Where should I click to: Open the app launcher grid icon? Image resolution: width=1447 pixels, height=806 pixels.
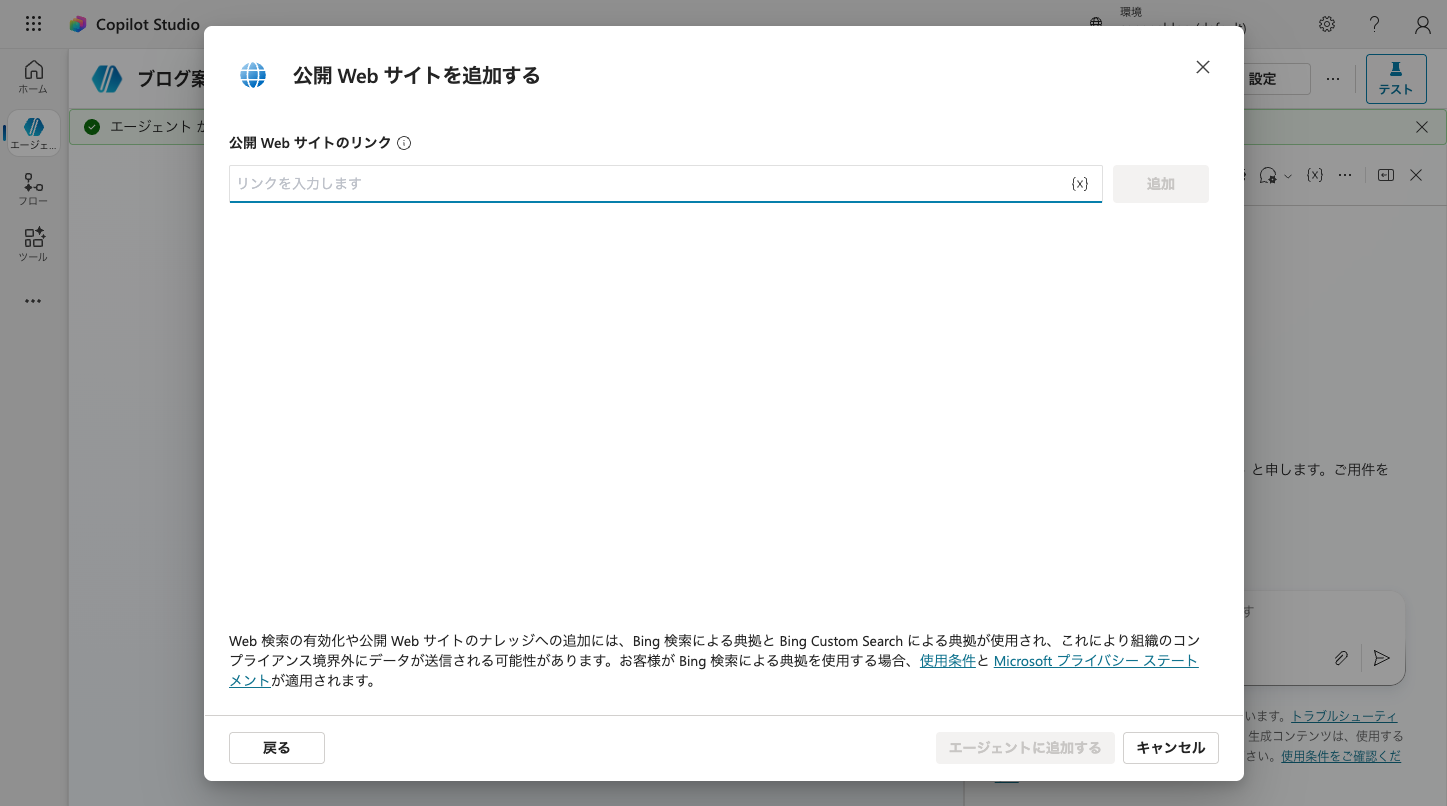click(x=33, y=24)
